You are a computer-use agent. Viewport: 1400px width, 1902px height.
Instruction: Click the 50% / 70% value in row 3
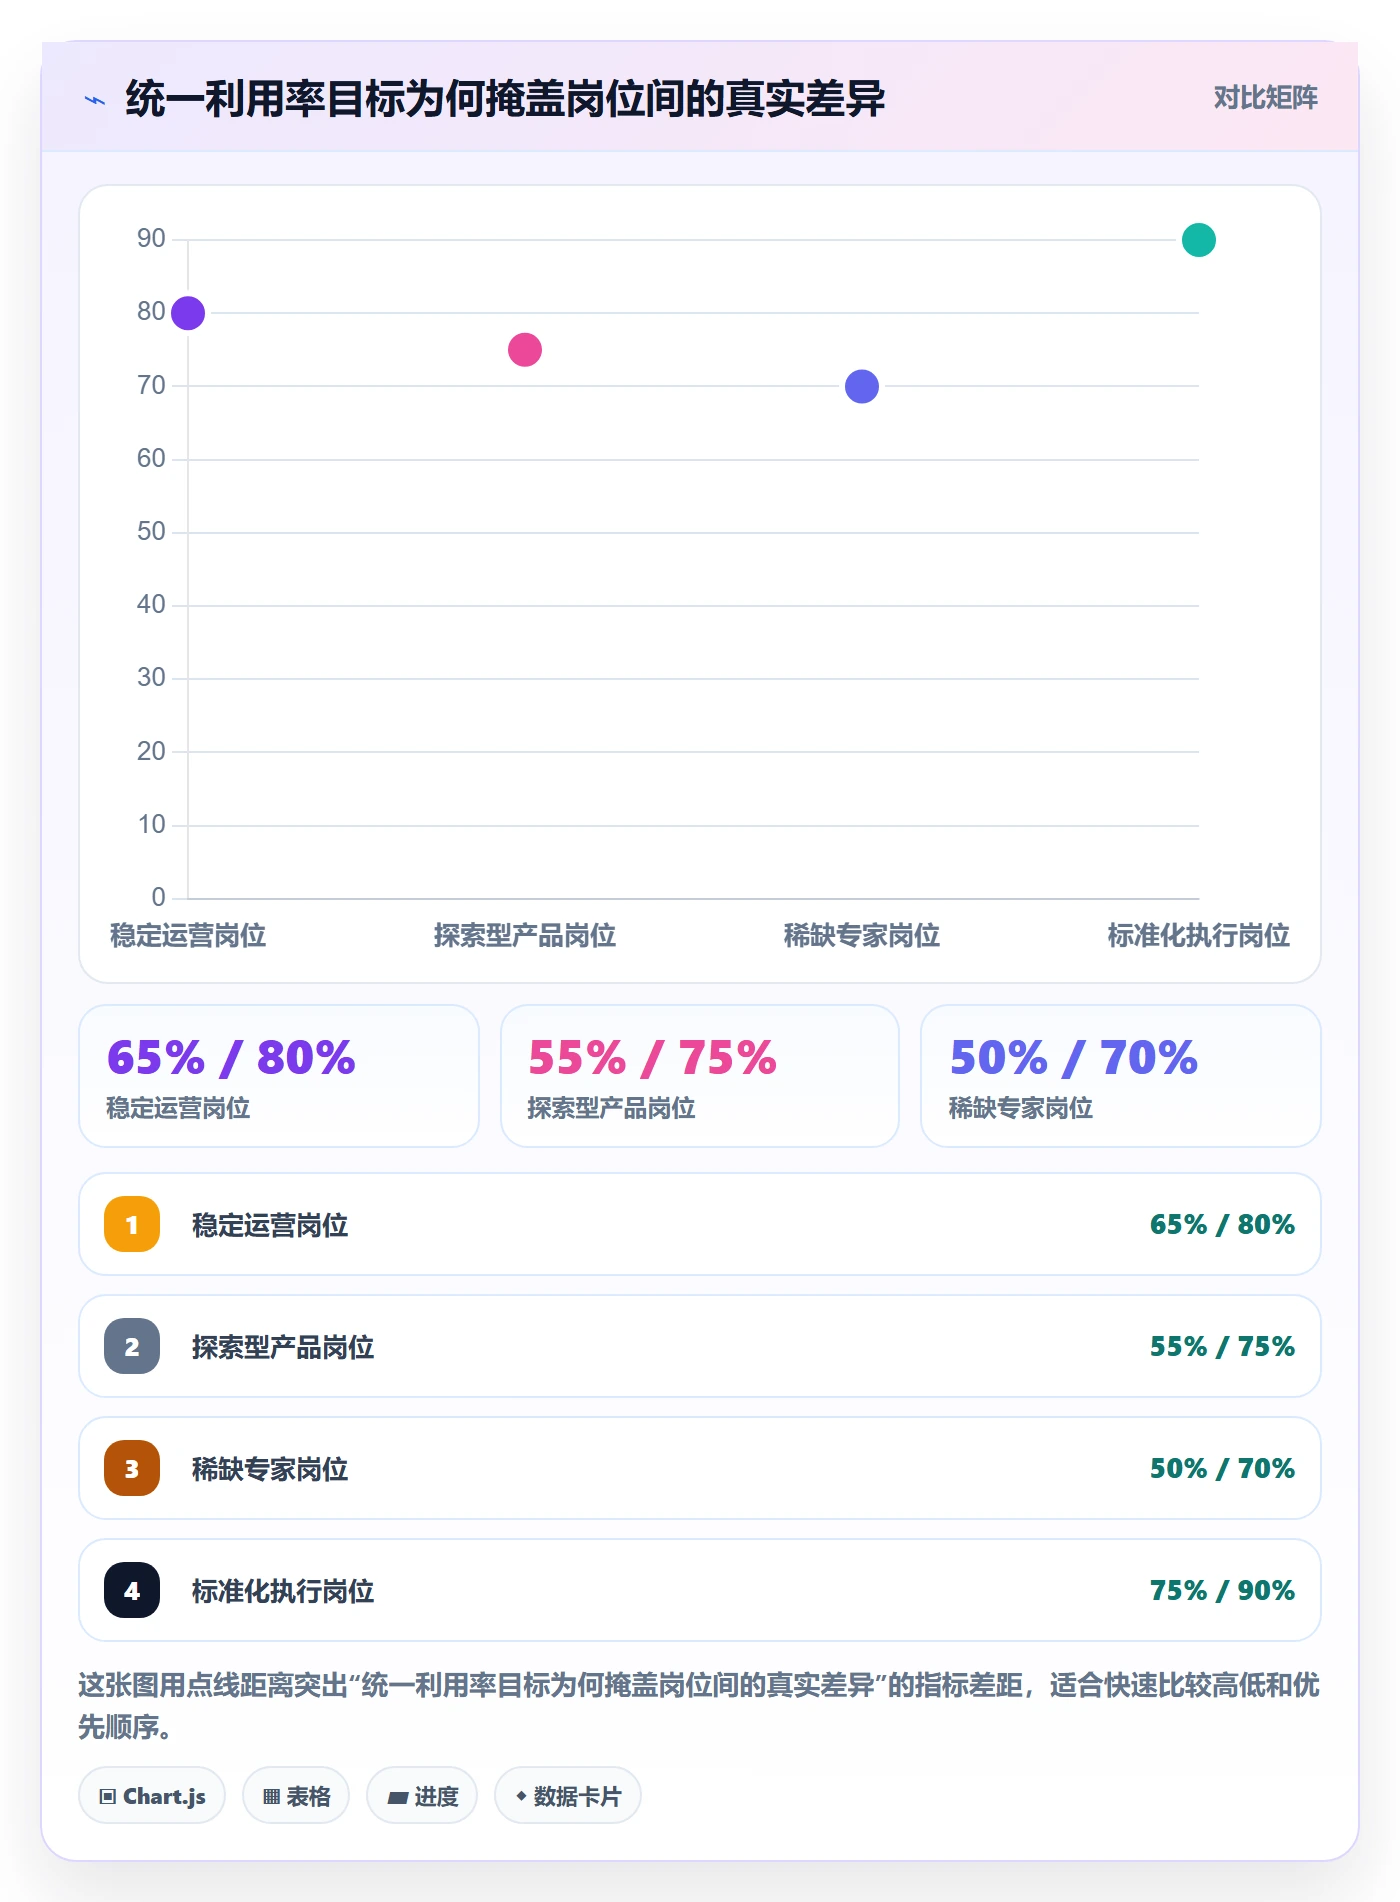1222,1468
